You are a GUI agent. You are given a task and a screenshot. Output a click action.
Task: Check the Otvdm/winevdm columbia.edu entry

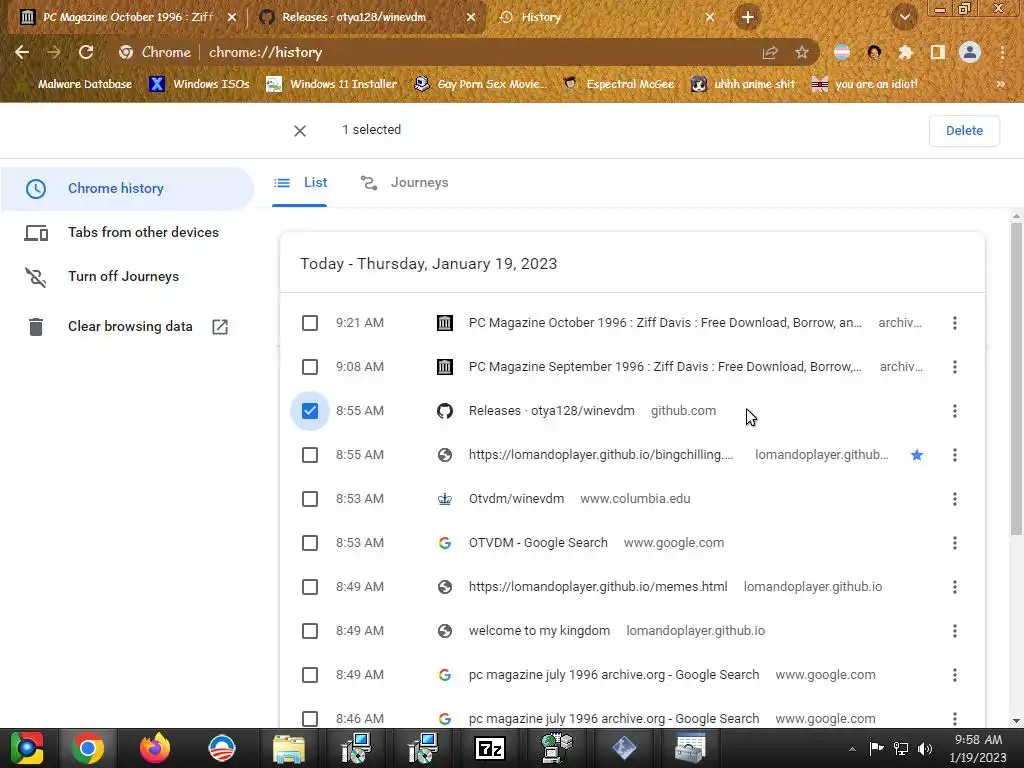click(310, 499)
